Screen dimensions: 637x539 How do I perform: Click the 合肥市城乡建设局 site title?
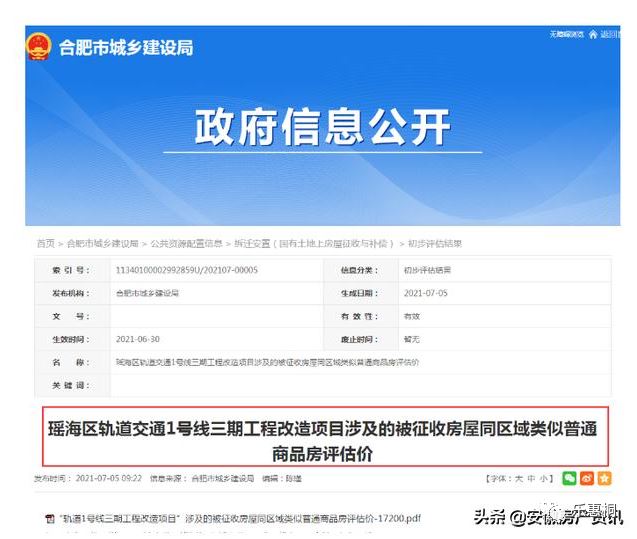126,47
